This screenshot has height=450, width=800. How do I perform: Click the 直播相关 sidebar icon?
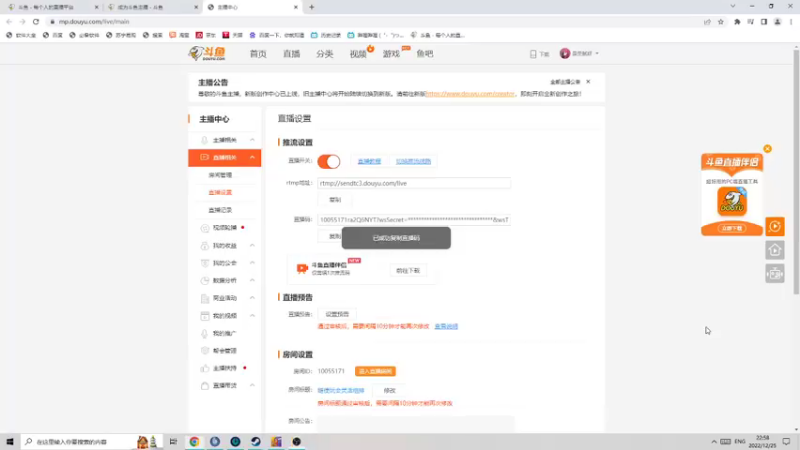point(205,157)
